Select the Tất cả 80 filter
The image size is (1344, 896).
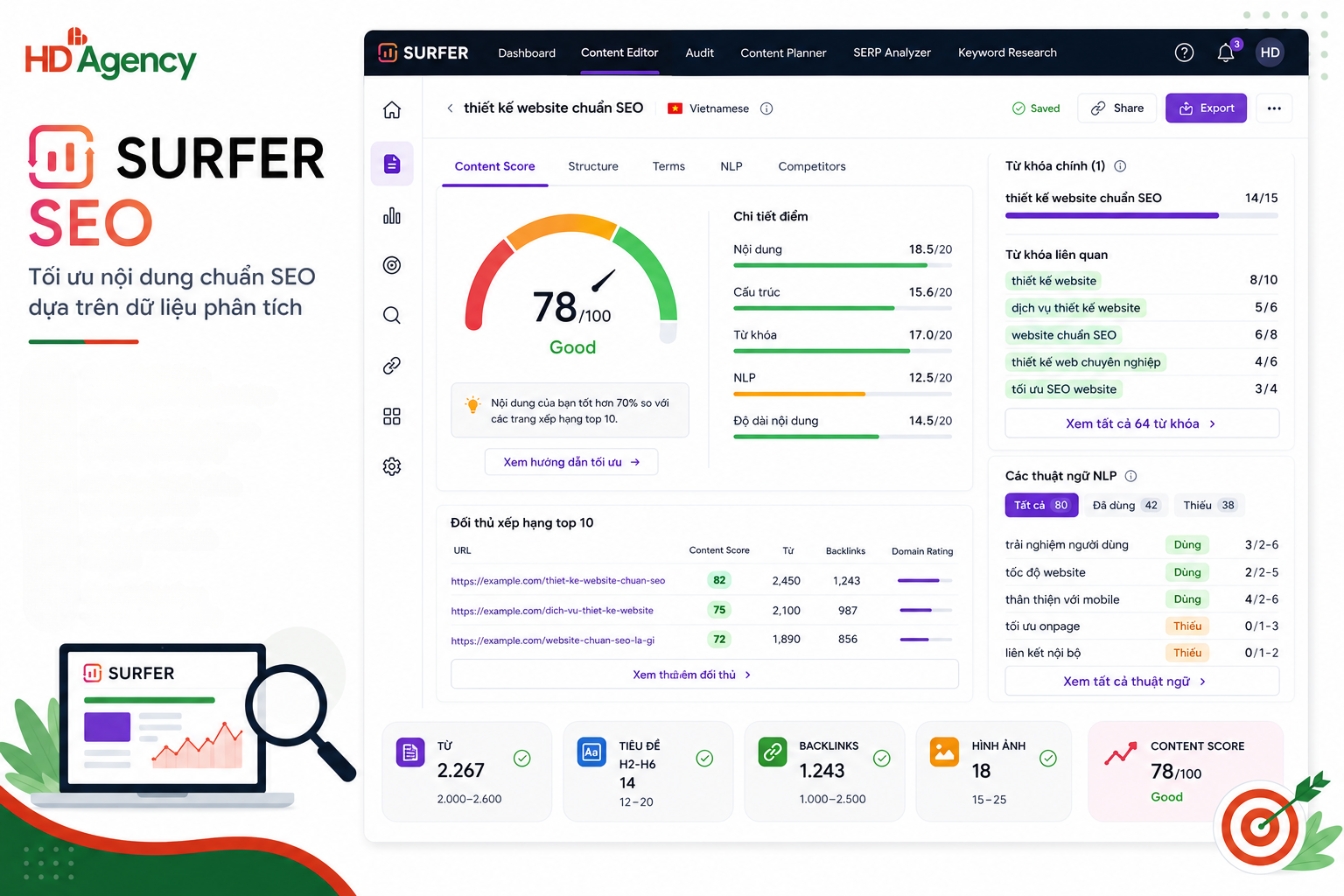[1041, 505]
